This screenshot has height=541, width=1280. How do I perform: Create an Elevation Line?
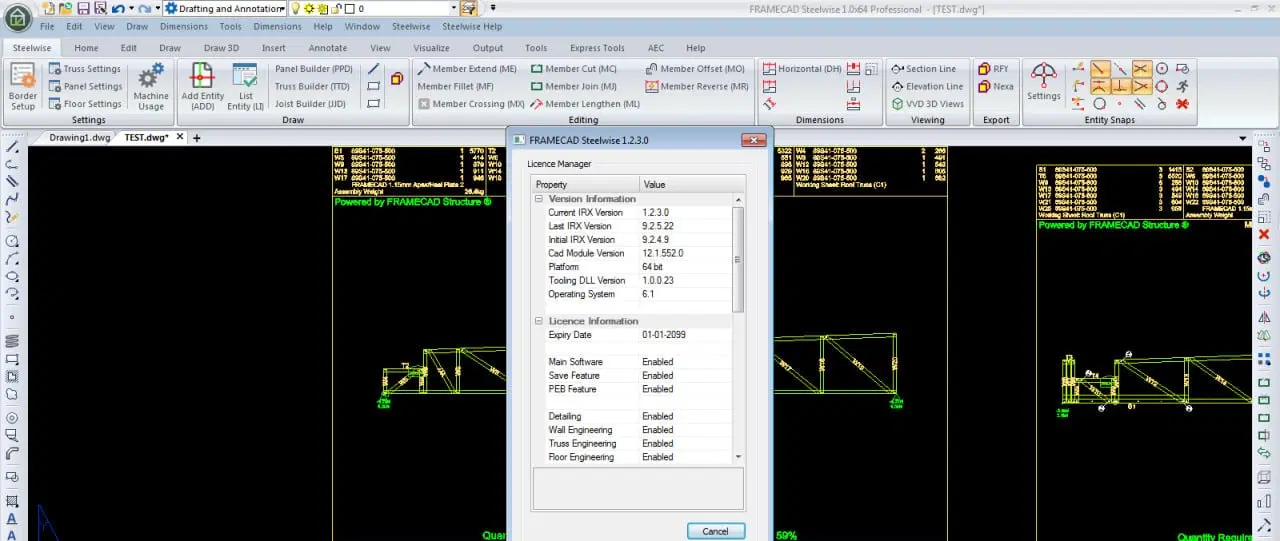(927, 86)
